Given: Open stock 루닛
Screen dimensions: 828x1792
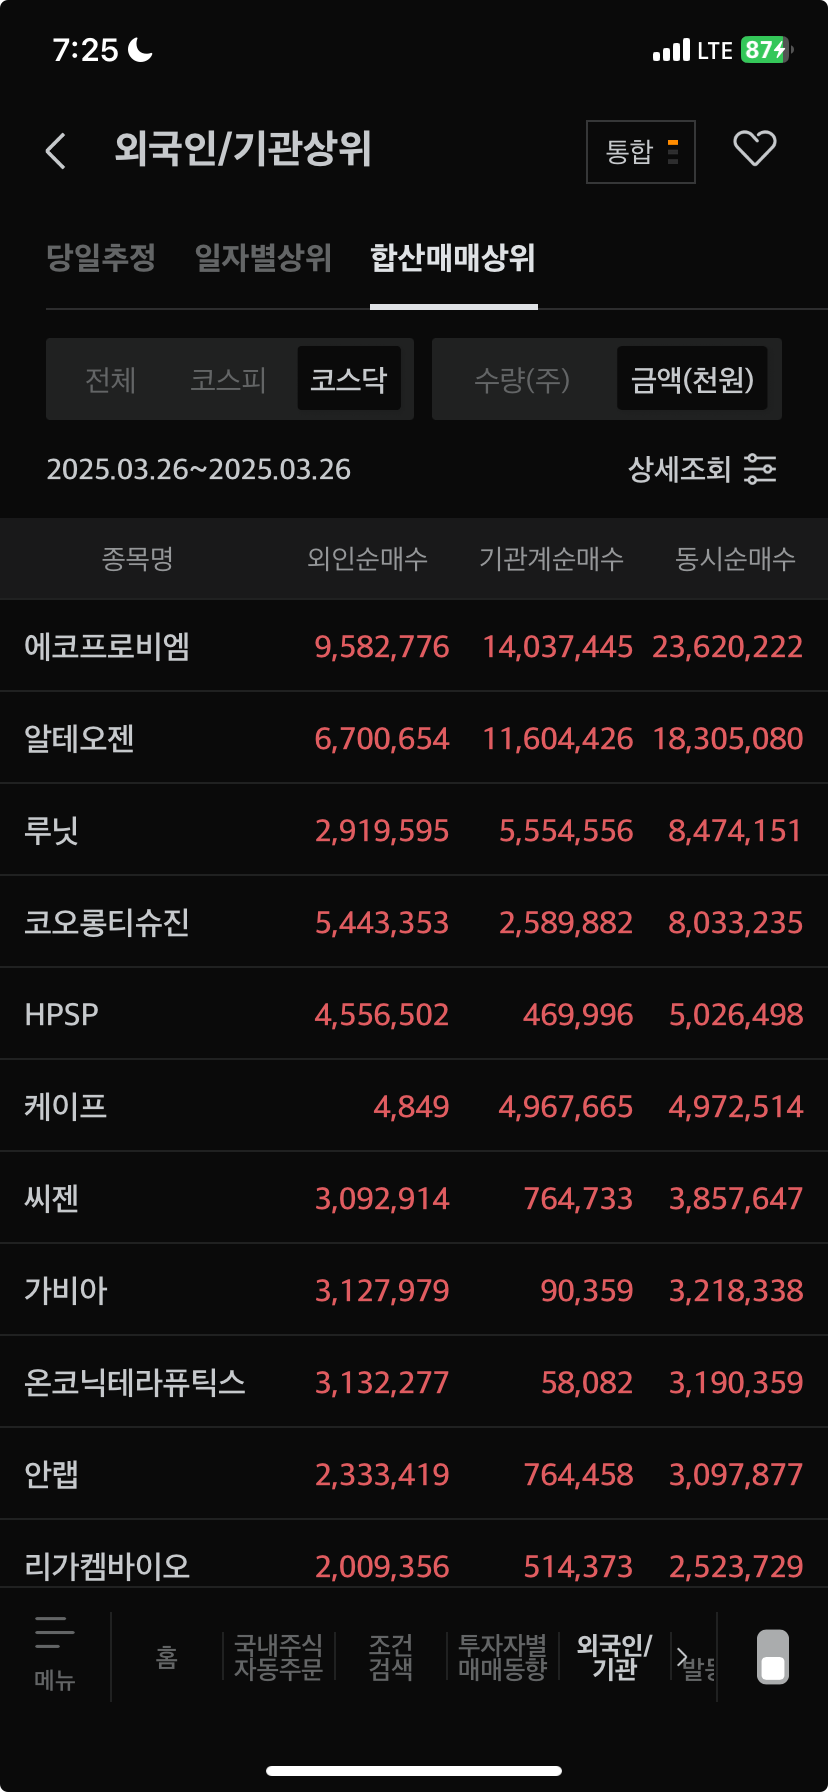Looking at the screenshot, I should click(x=51, y=830).
